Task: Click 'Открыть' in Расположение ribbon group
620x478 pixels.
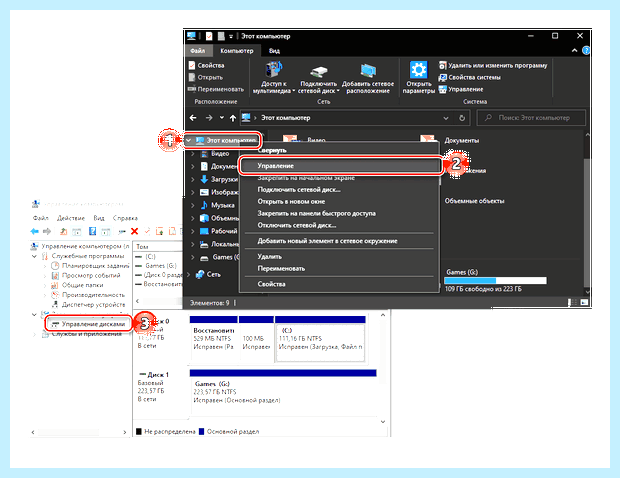Action: [206, 77]
